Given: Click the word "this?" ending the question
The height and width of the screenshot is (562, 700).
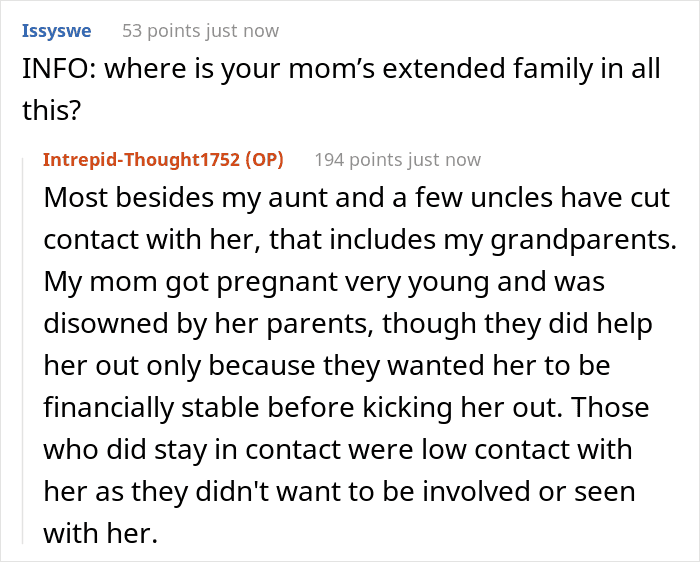Looking at the screenshot, I should 51,110.
